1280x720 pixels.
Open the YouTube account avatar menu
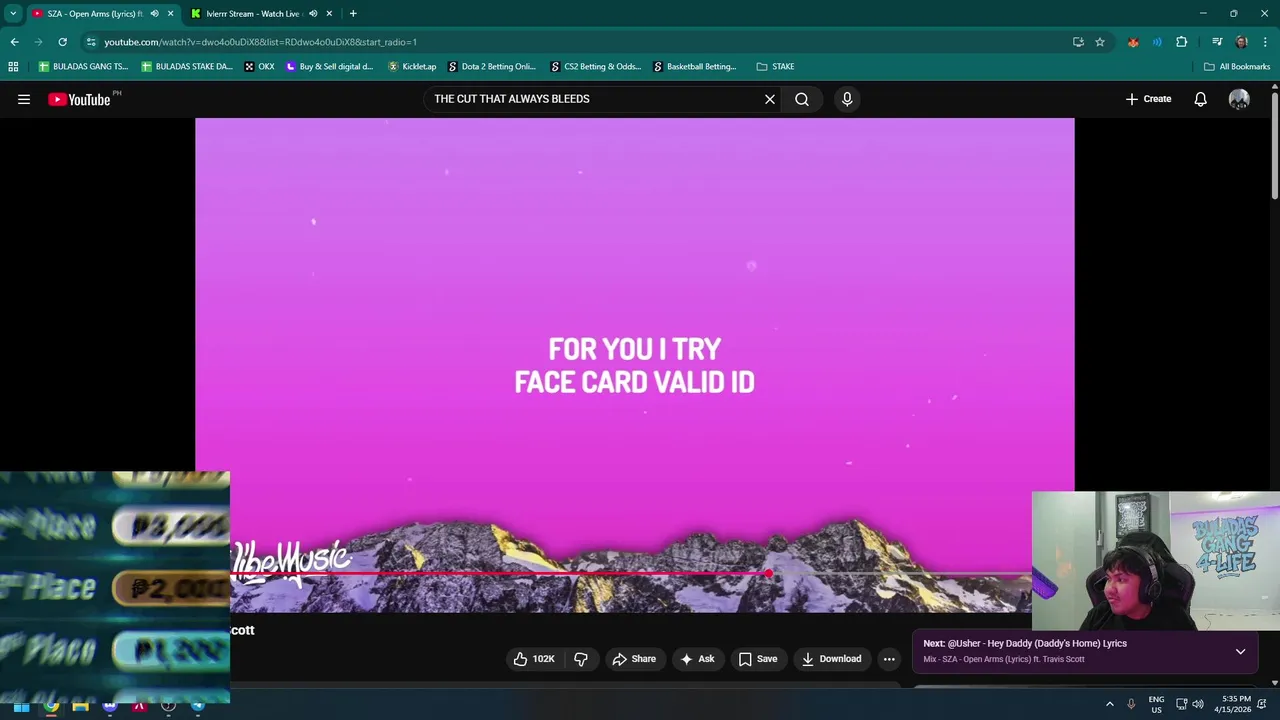1239,99
